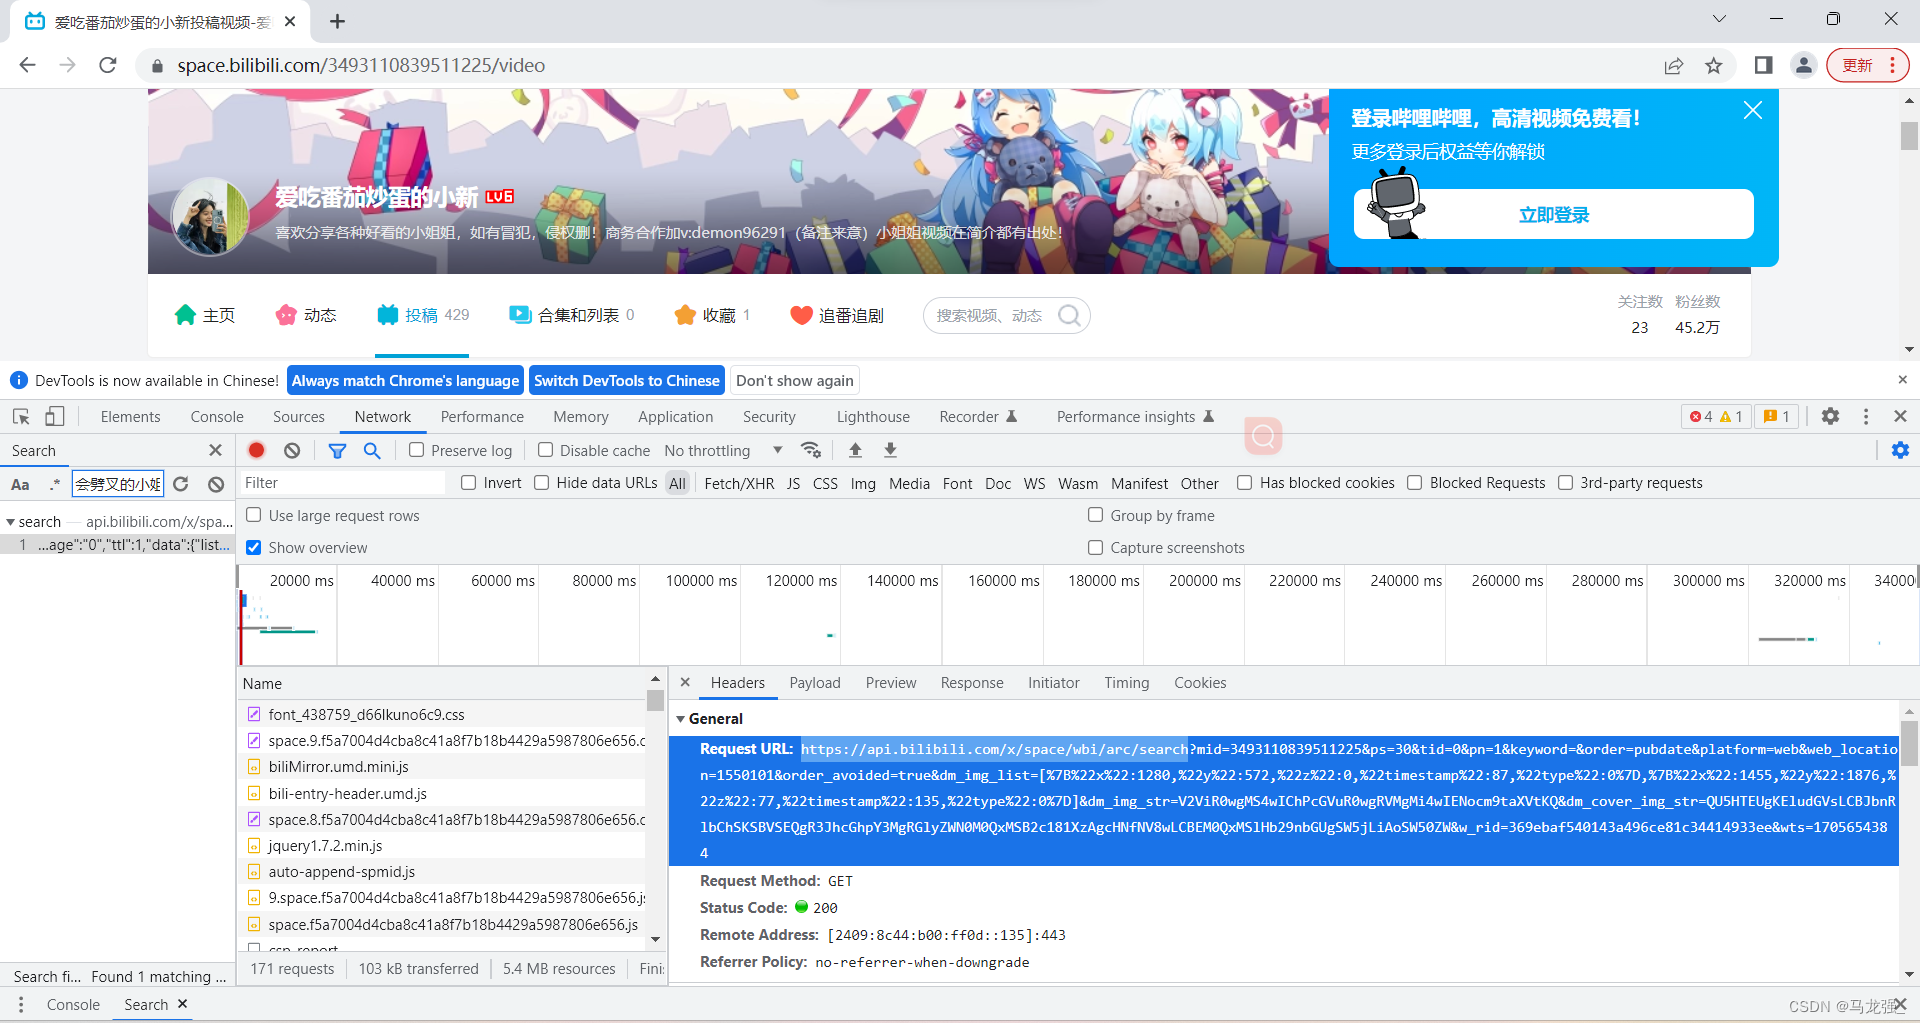Toggle regular expression in Search panel
The width and height of the screenshot is (1920, 1023).
(55, 484)
